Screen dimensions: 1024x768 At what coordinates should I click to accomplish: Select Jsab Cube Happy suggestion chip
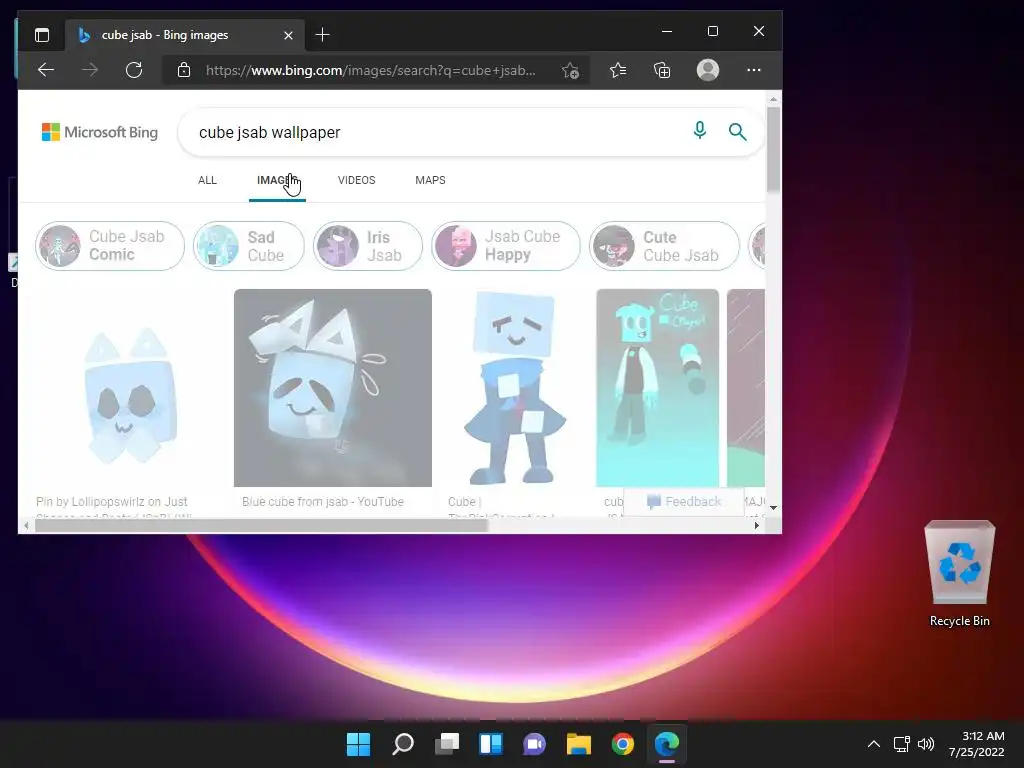505,246
